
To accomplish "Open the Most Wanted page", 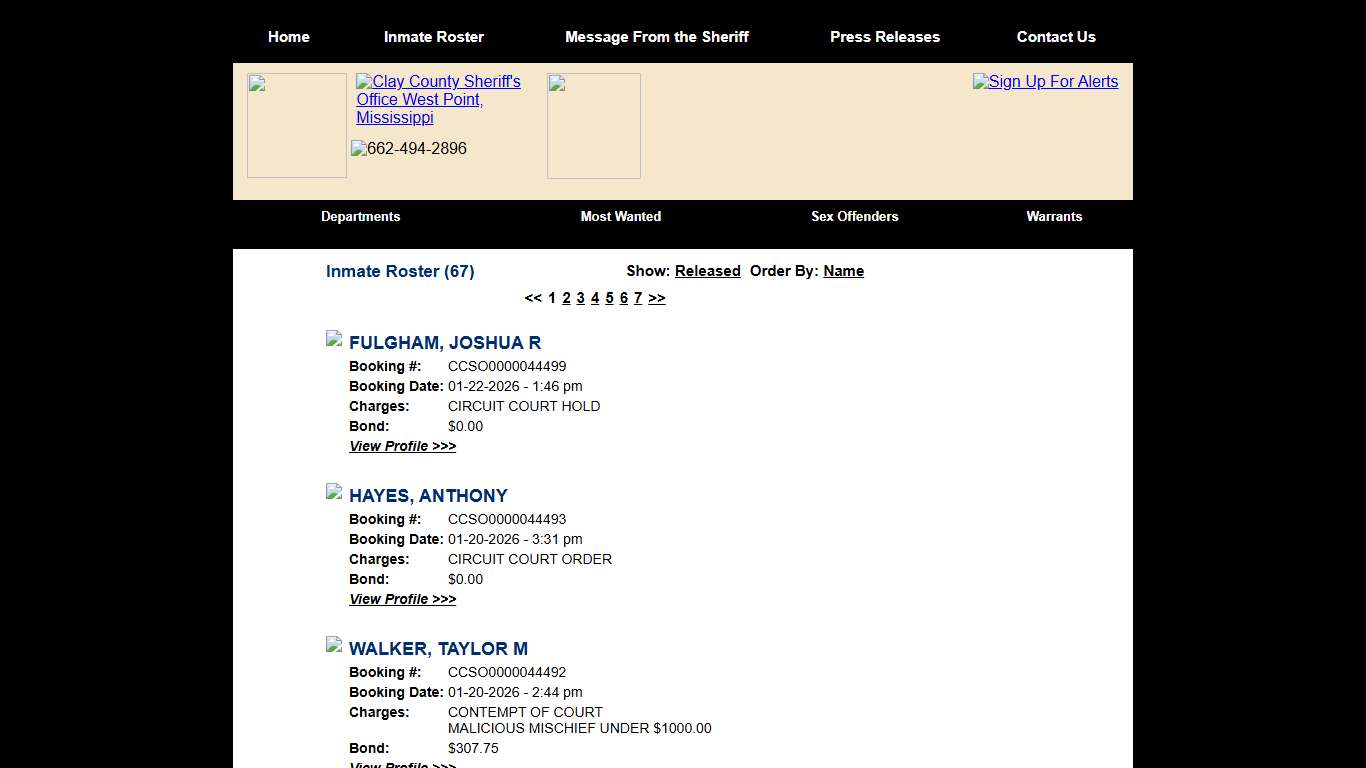I will coord(620,217).
